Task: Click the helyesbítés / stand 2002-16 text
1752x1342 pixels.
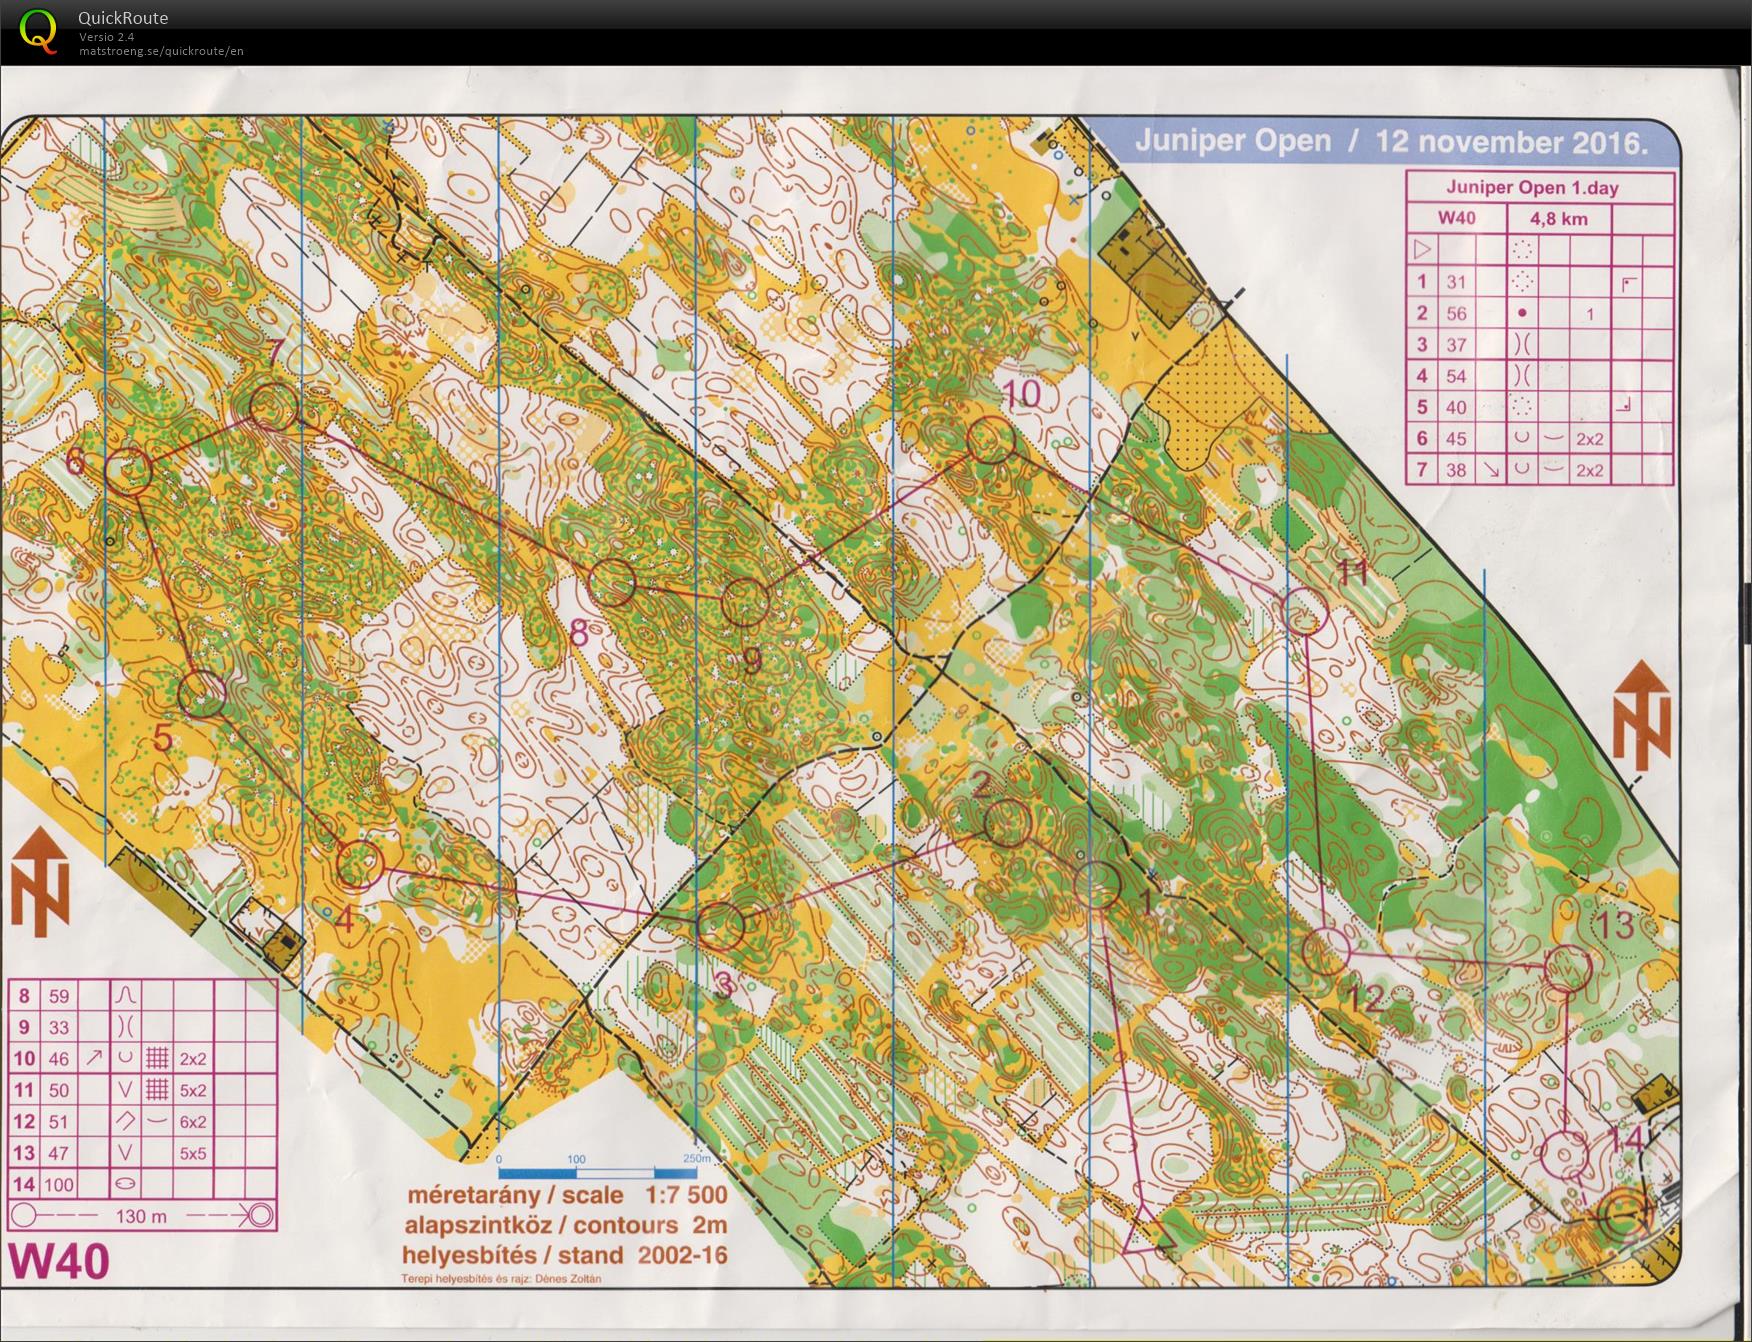Action: coord(564,1255)
